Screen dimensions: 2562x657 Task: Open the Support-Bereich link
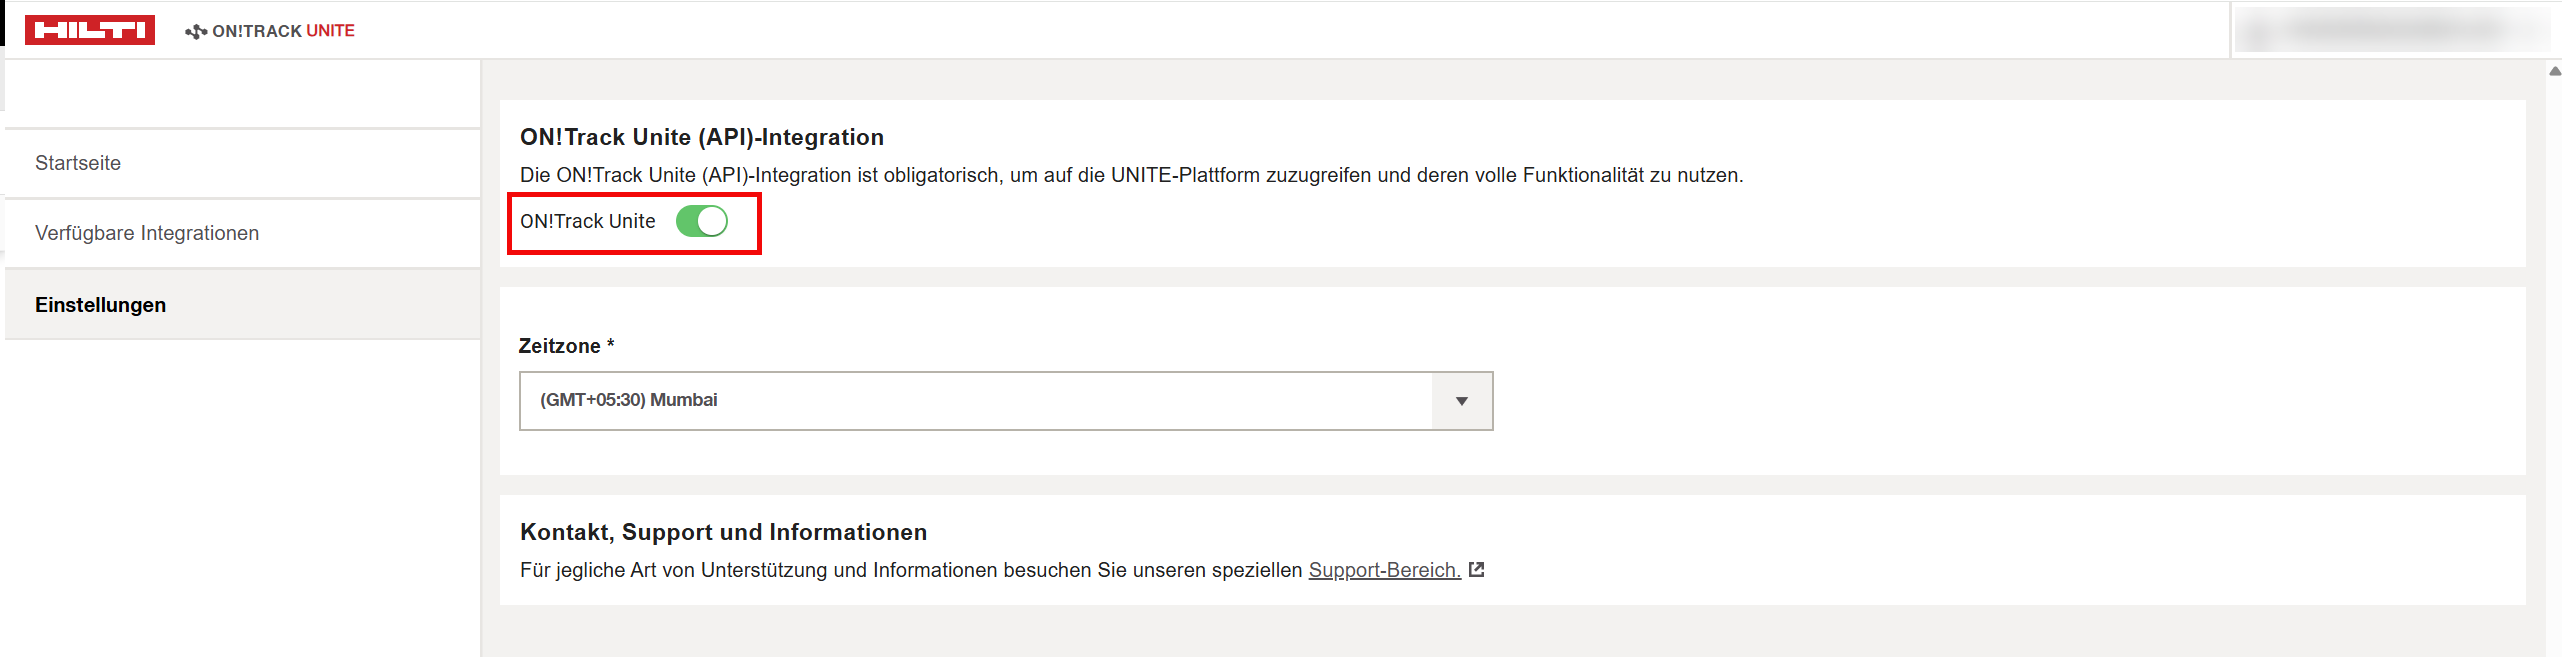click(x=1384, y=570)
